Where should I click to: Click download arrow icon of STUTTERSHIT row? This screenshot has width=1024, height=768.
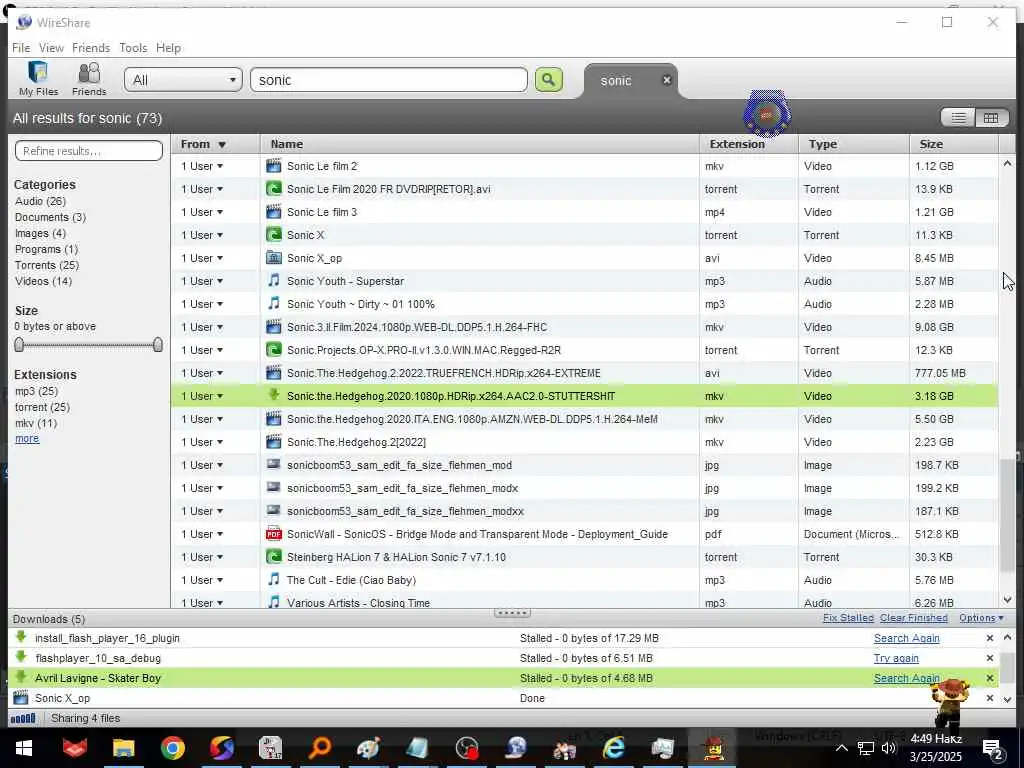pyautogui.click(x=274, y=395)
